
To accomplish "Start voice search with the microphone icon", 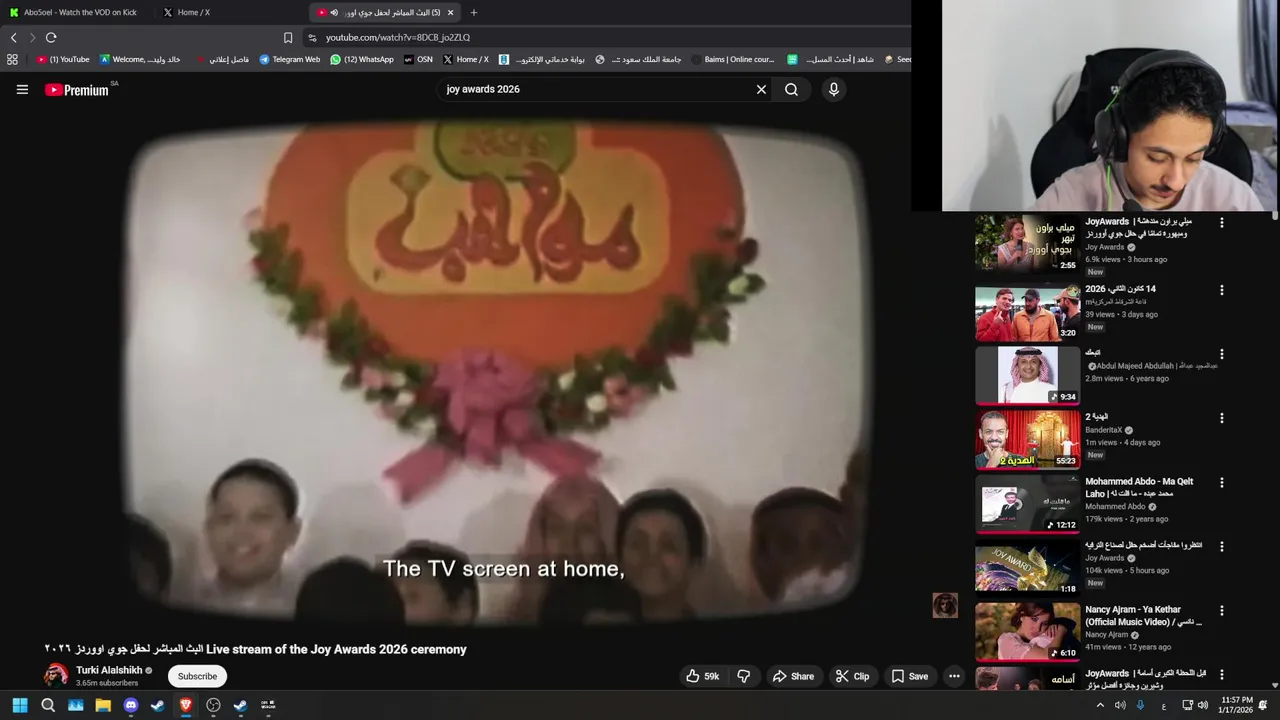I will [x=833, y=89].
